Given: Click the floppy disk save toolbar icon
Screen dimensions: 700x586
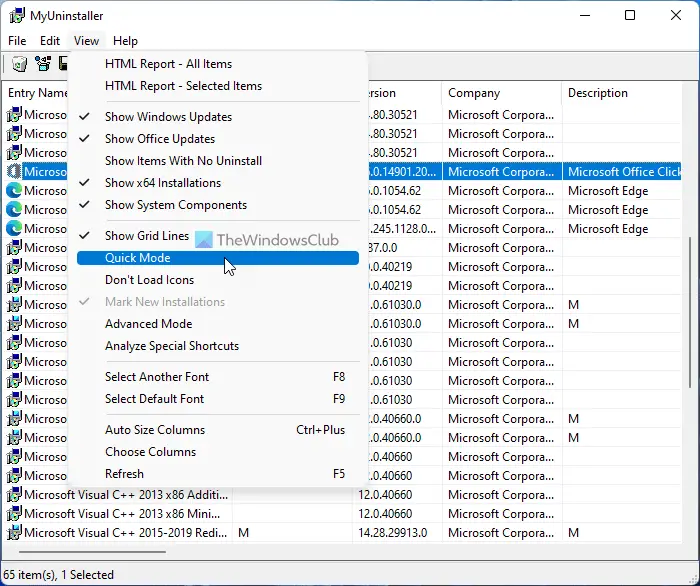Looking at the screenshot, I should click(63, 64).
